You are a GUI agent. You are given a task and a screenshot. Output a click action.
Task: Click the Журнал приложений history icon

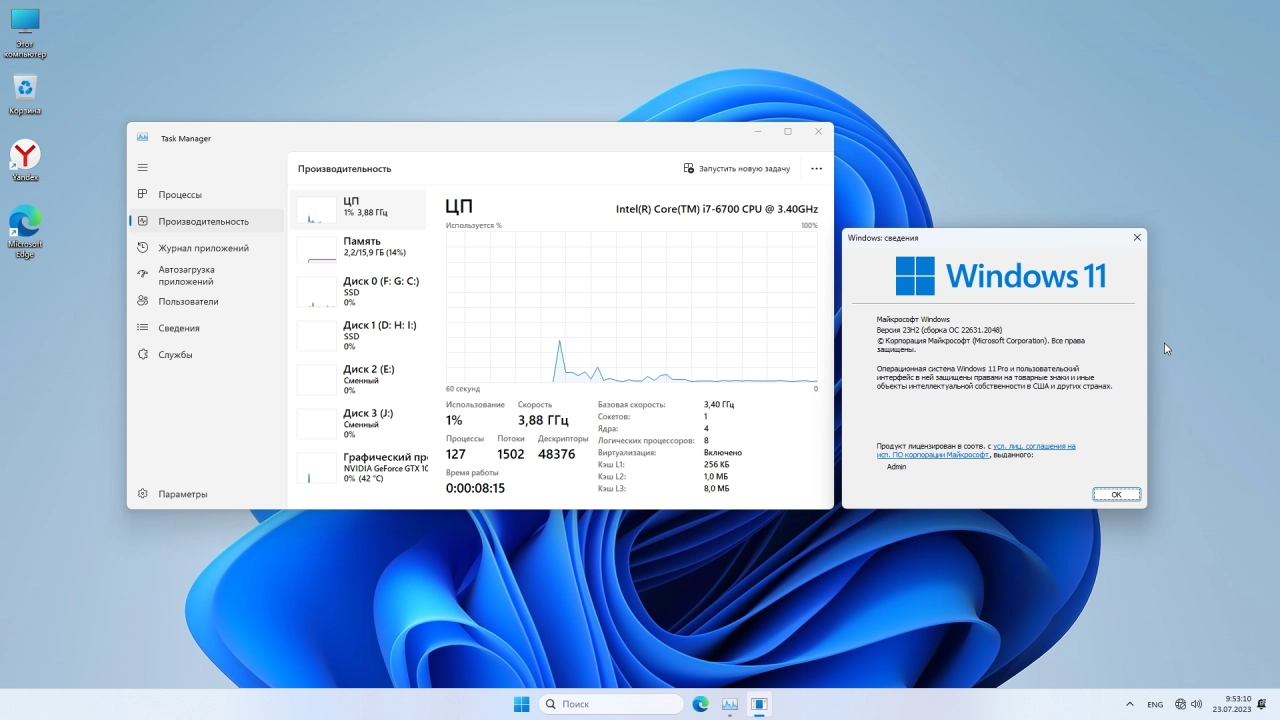point(143,248)
